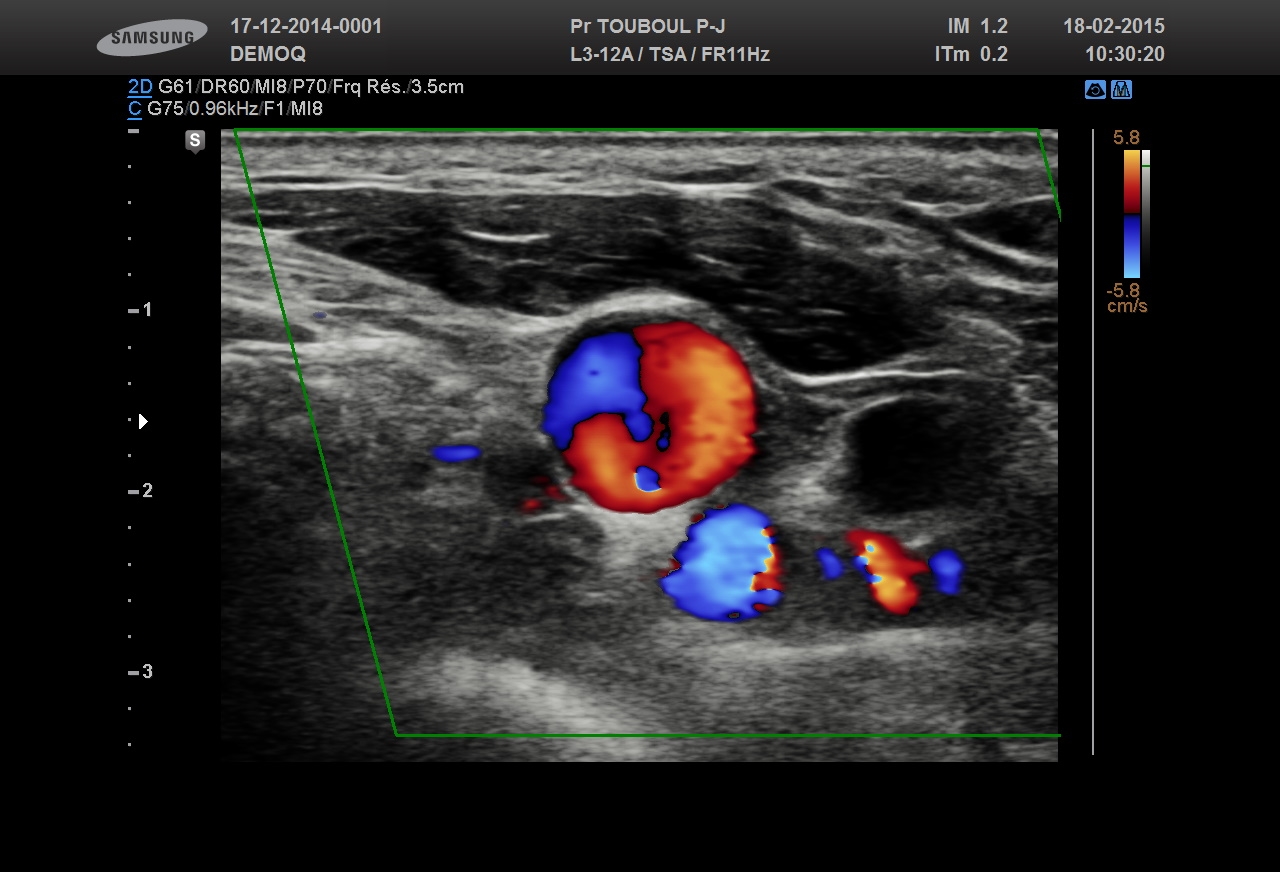The height and width of the screenshot is (872, 1280).
Task: Click the grayscale bar beside the color map
Action: pyautogui.click(x=1146, y=210)
